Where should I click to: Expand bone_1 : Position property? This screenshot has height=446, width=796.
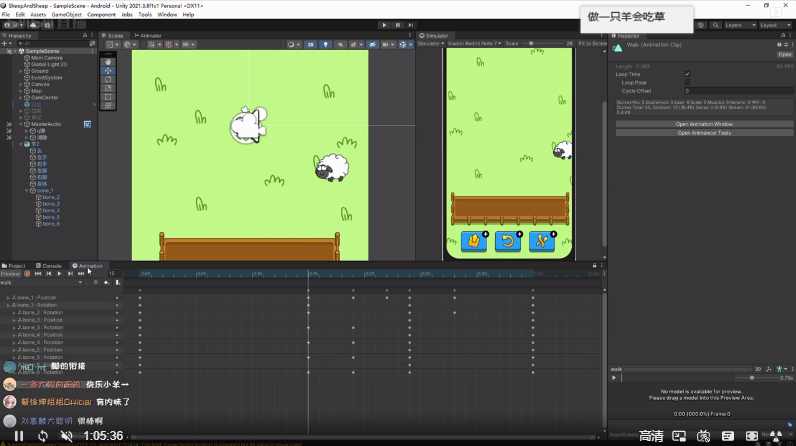point(8,298)
